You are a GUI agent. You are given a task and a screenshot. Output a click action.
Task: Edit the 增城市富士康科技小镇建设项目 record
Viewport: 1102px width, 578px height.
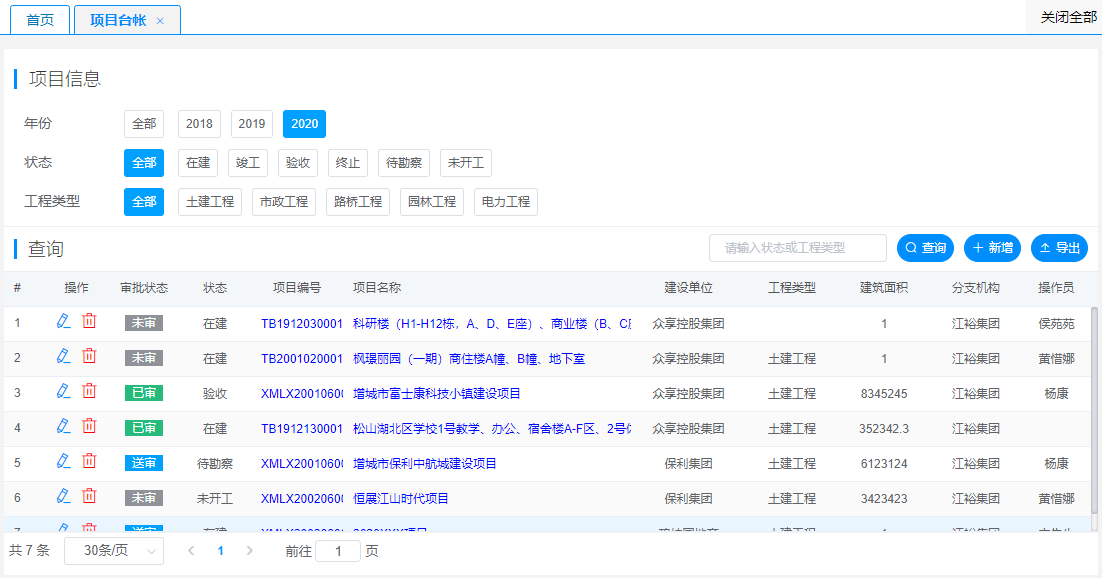point(63,392)
